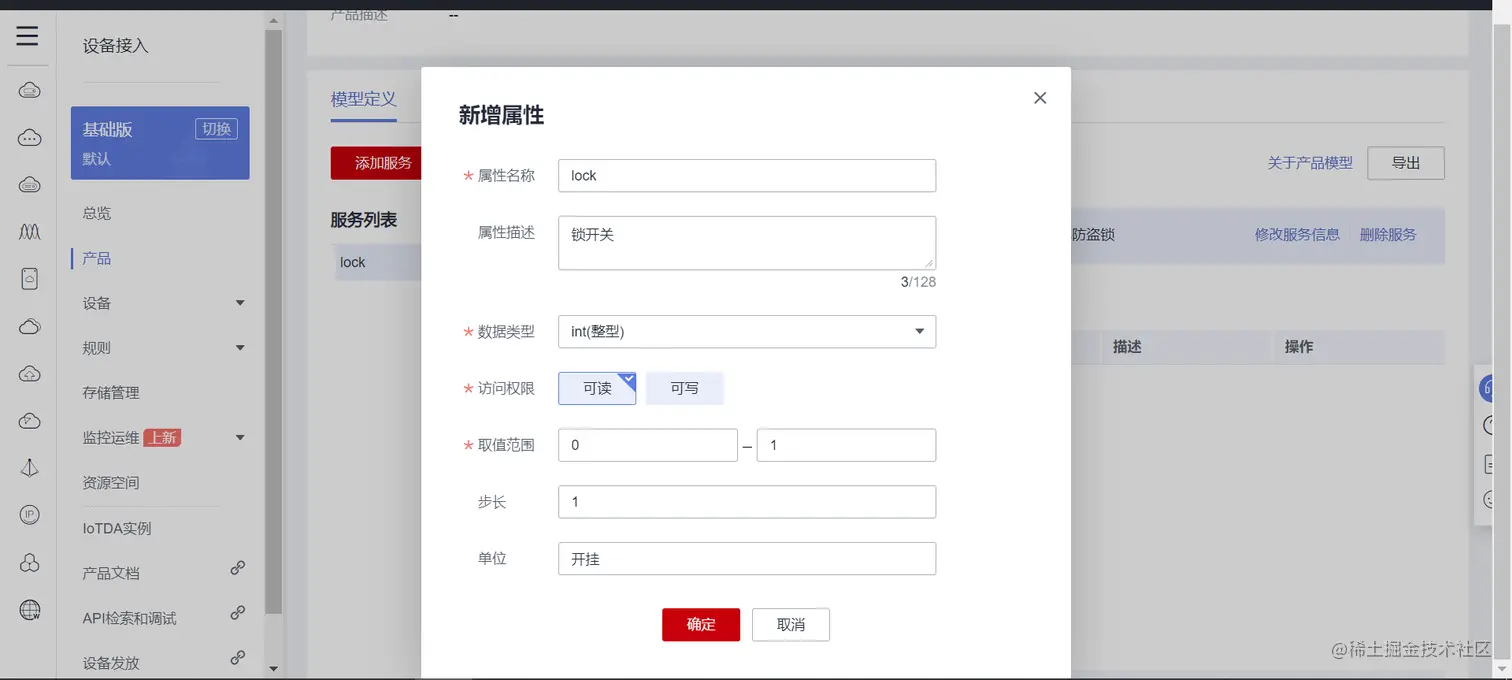
Task: Click the 导出 button
Action: coord(1406,163)
